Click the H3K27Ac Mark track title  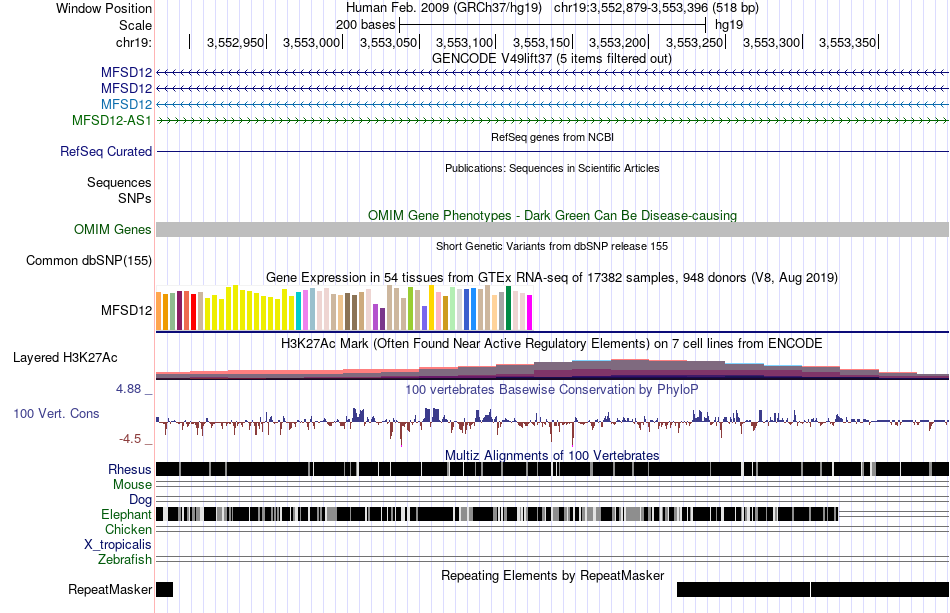click(x=552, y=344)
